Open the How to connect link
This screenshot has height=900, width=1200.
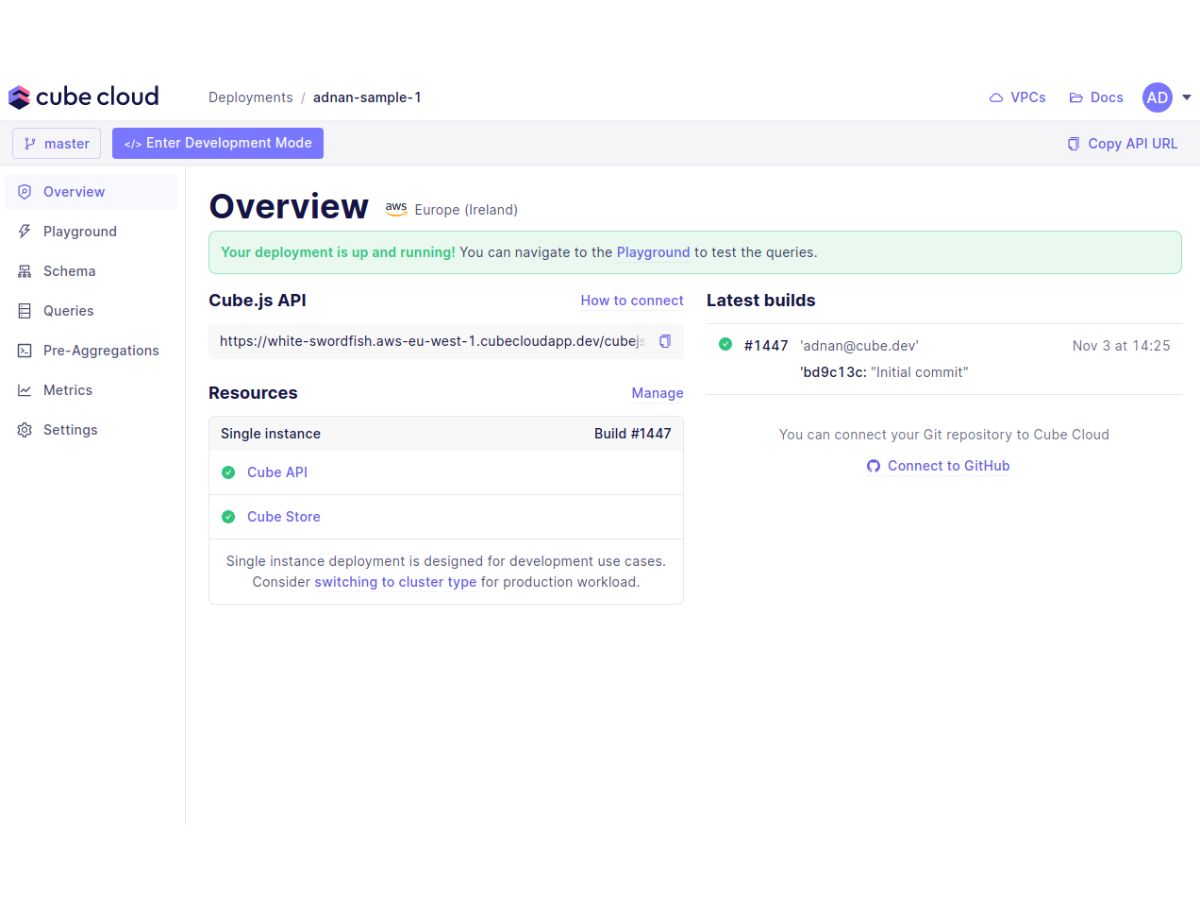pyautogui.click(x=632, y=300)
